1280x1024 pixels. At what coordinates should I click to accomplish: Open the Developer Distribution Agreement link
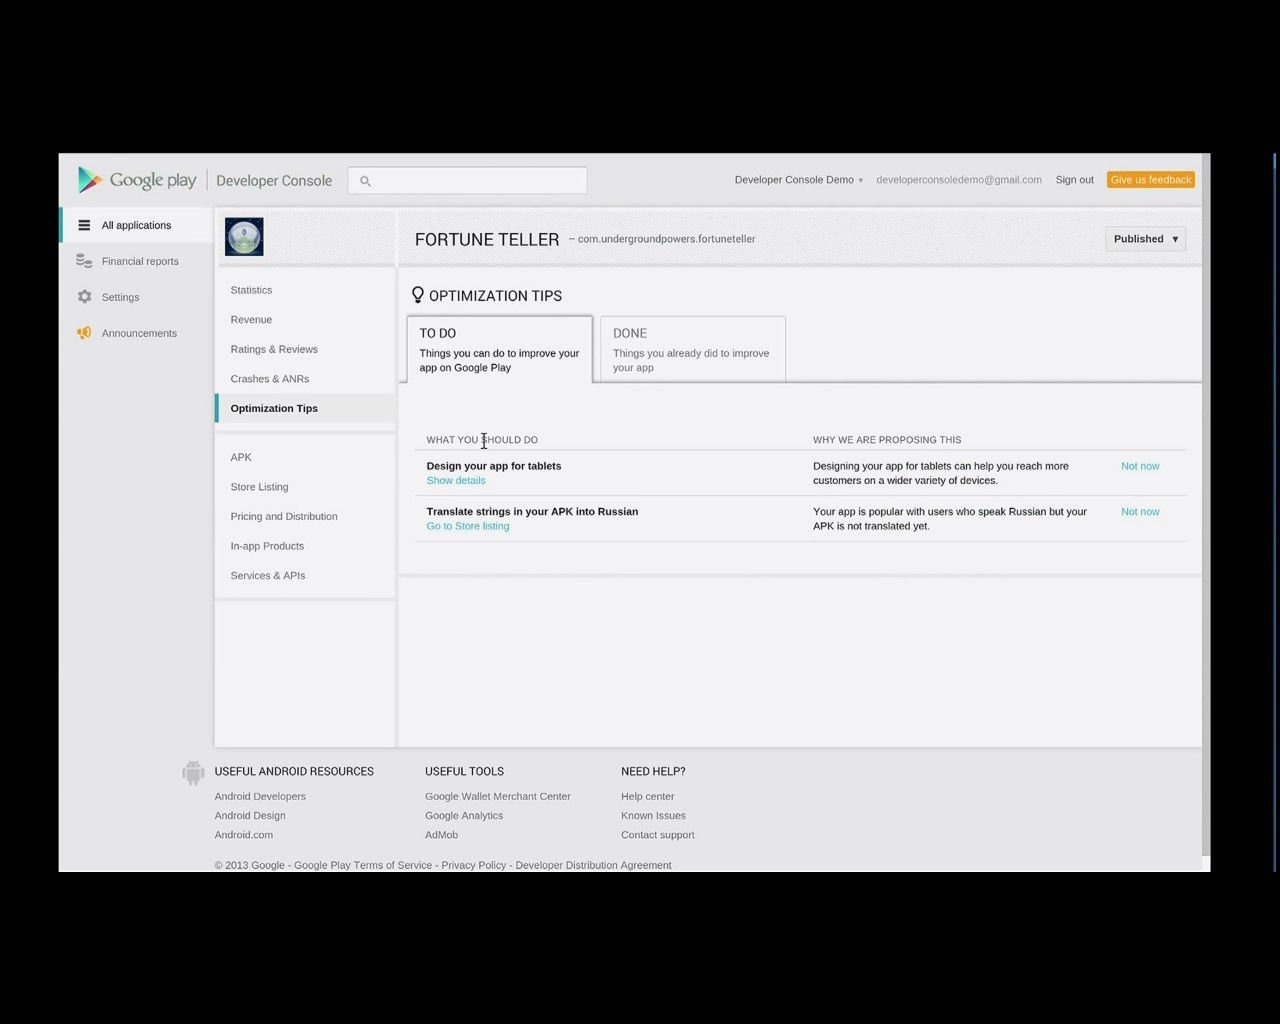593,865
